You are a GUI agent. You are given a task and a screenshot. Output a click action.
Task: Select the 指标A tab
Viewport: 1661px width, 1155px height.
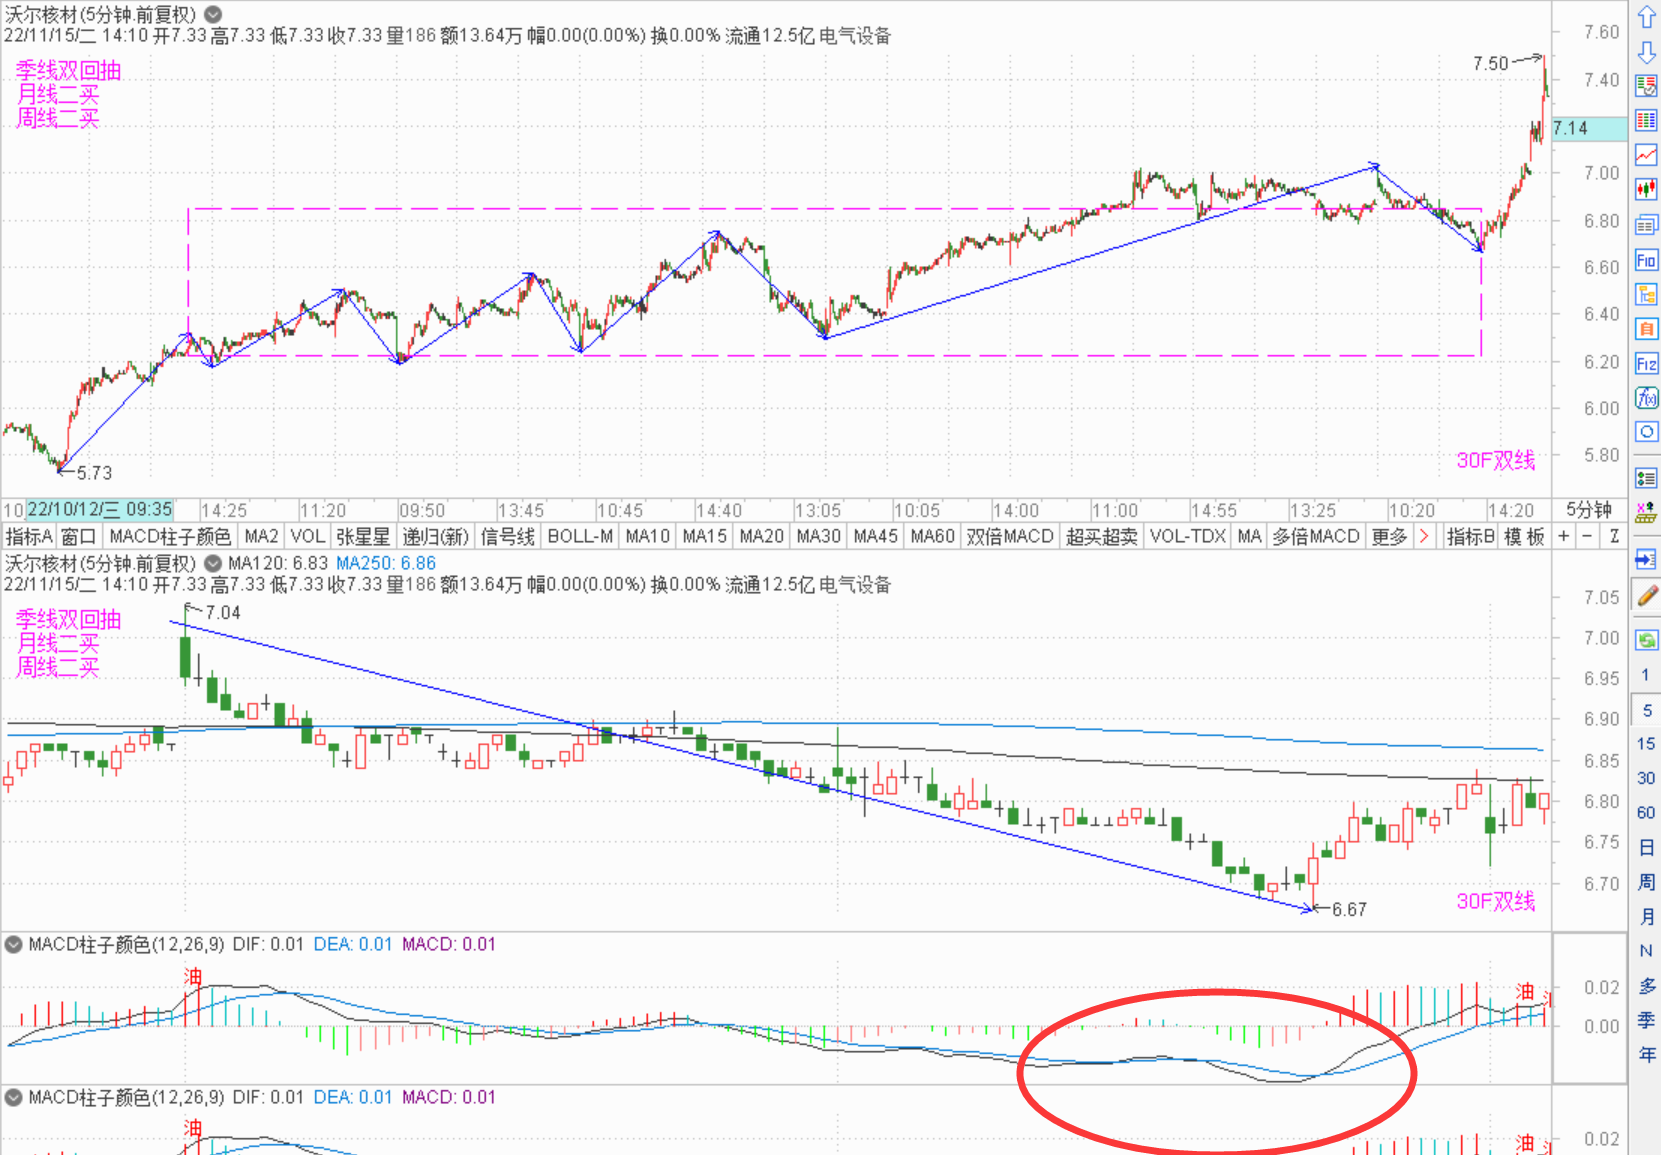coord(29,536)
